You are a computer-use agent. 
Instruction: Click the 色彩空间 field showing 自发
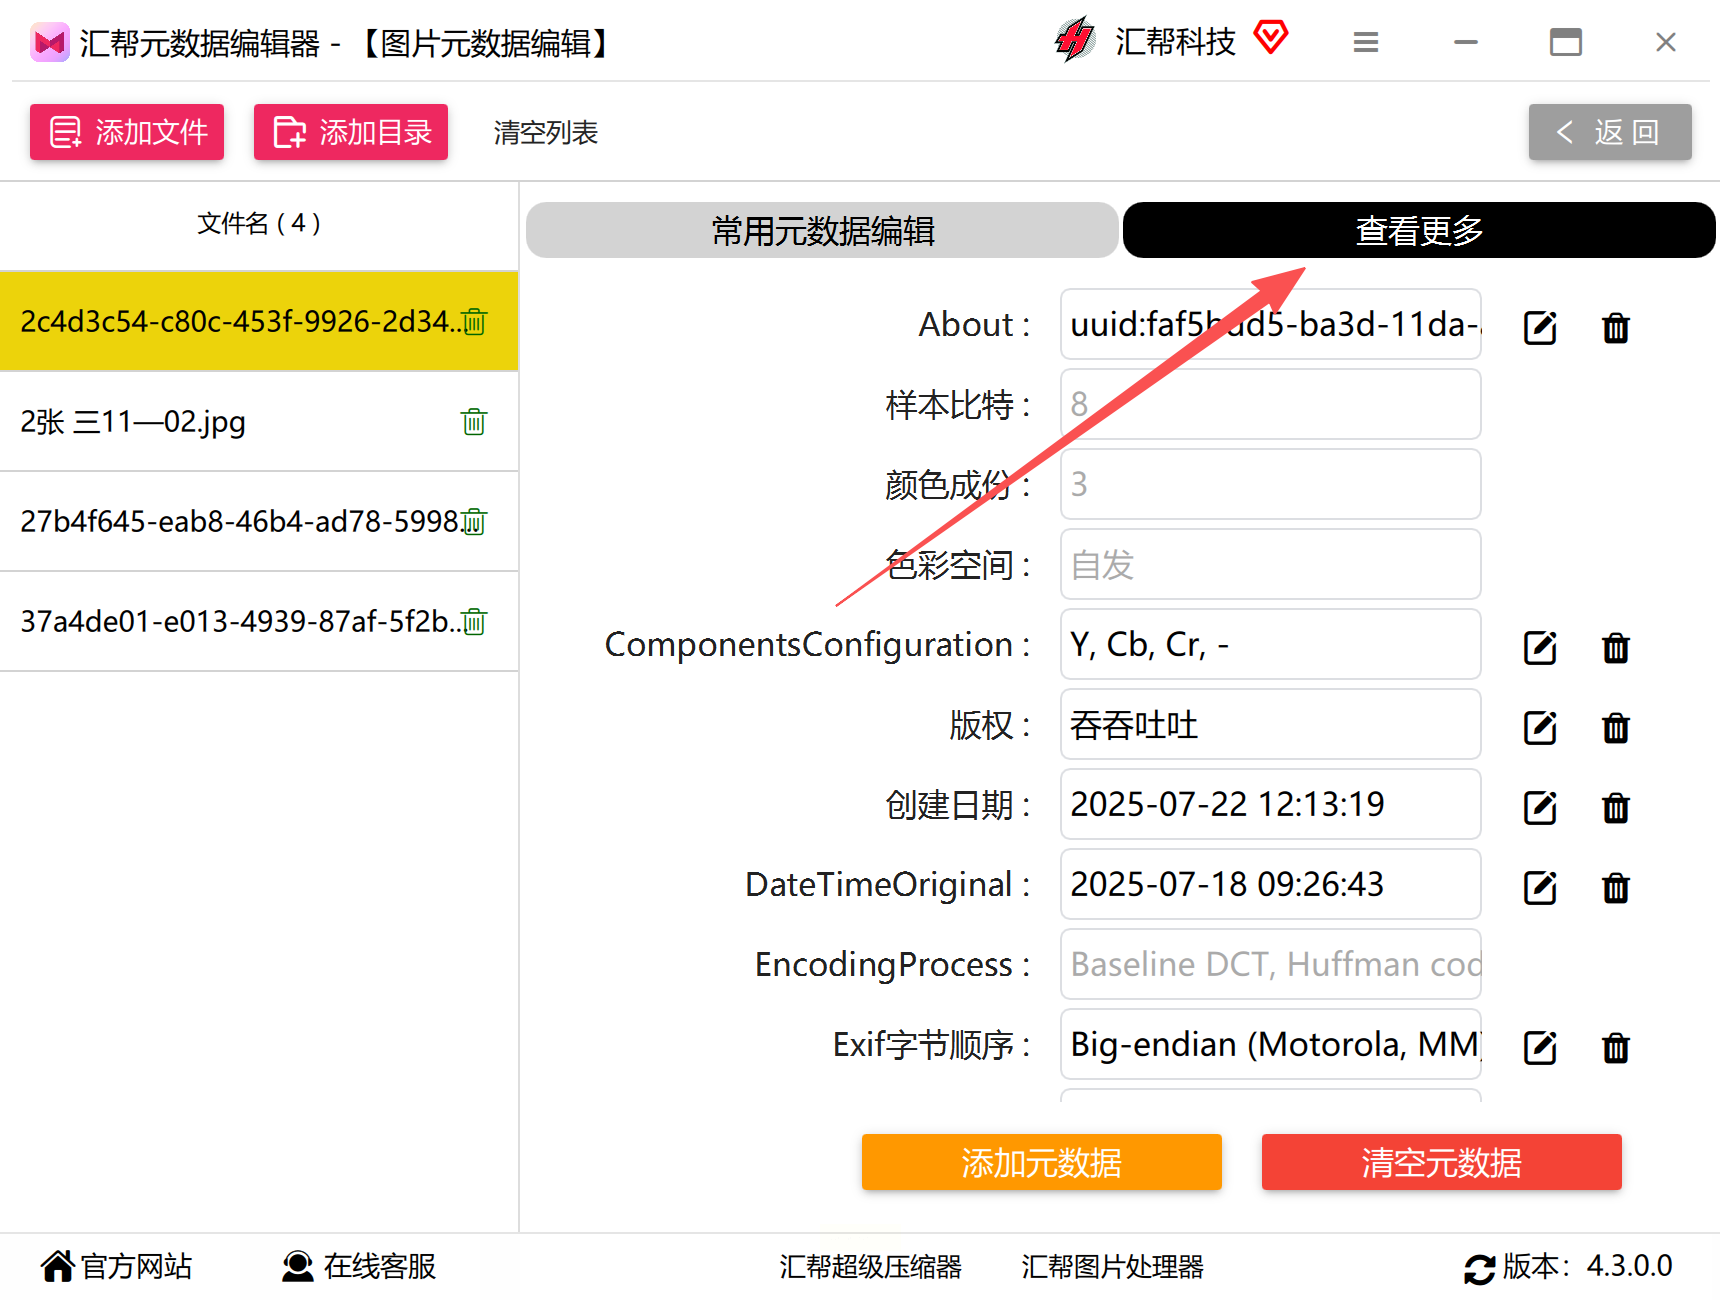tap(1271, 564)
